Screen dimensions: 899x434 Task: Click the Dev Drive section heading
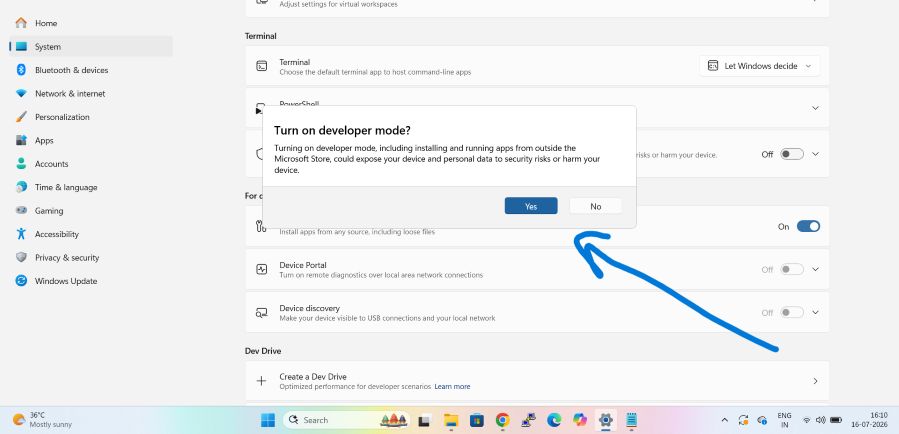[263, 350]
